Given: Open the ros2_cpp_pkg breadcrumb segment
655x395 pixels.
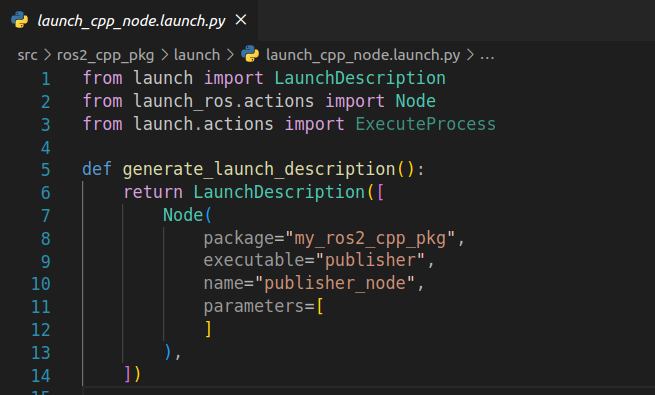Looking at the screenshot, I should point(105,55).
